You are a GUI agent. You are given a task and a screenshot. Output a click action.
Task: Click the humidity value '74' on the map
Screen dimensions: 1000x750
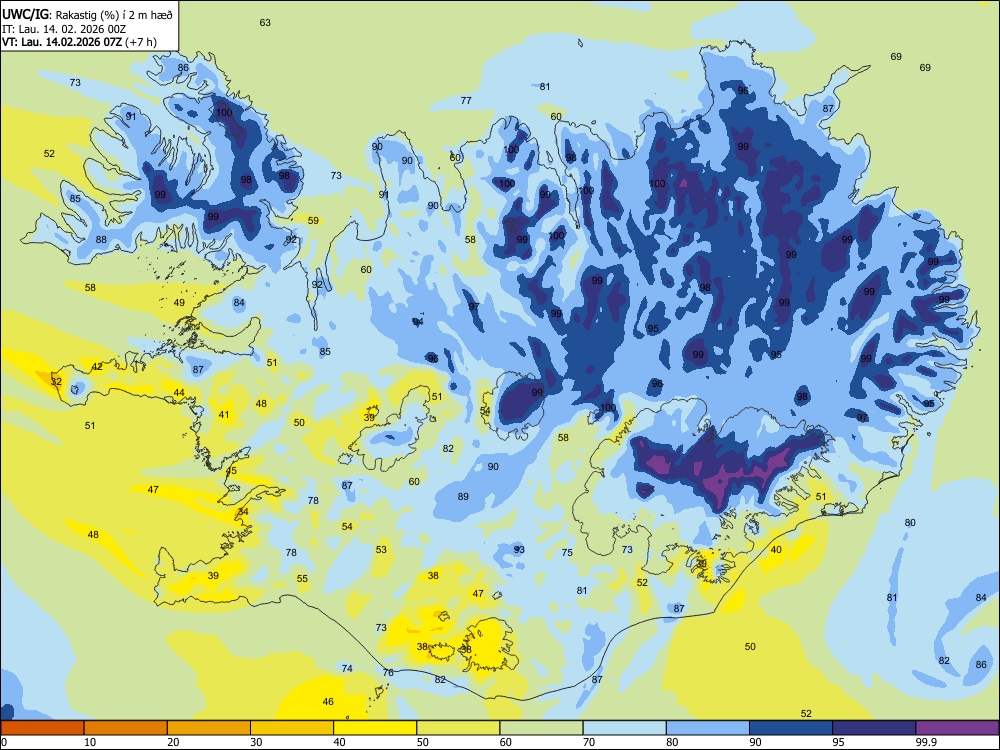click(x=347, y=668)
